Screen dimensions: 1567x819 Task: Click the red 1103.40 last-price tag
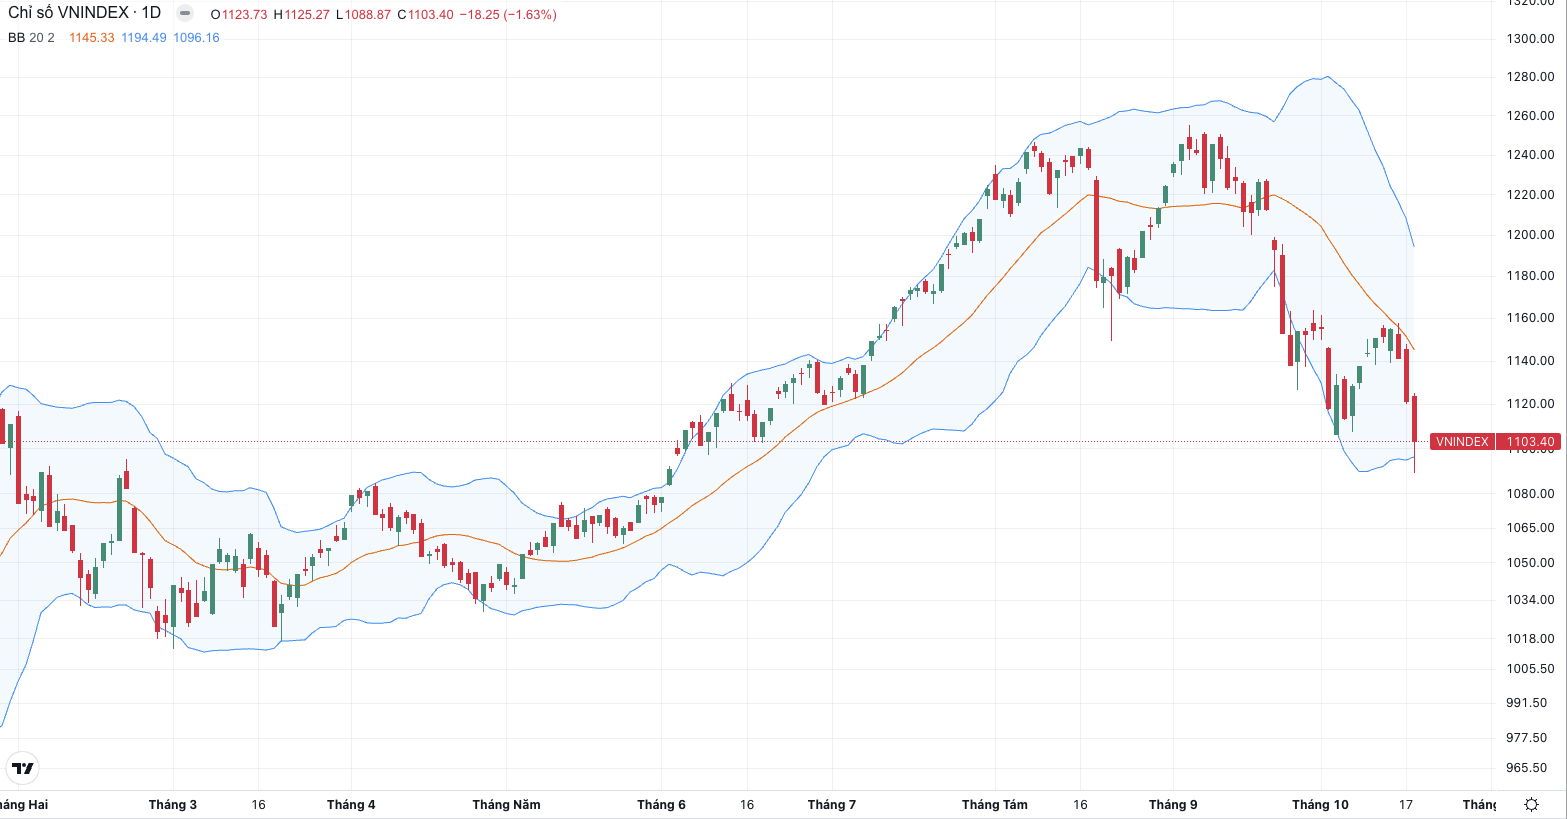[1530, 441]
